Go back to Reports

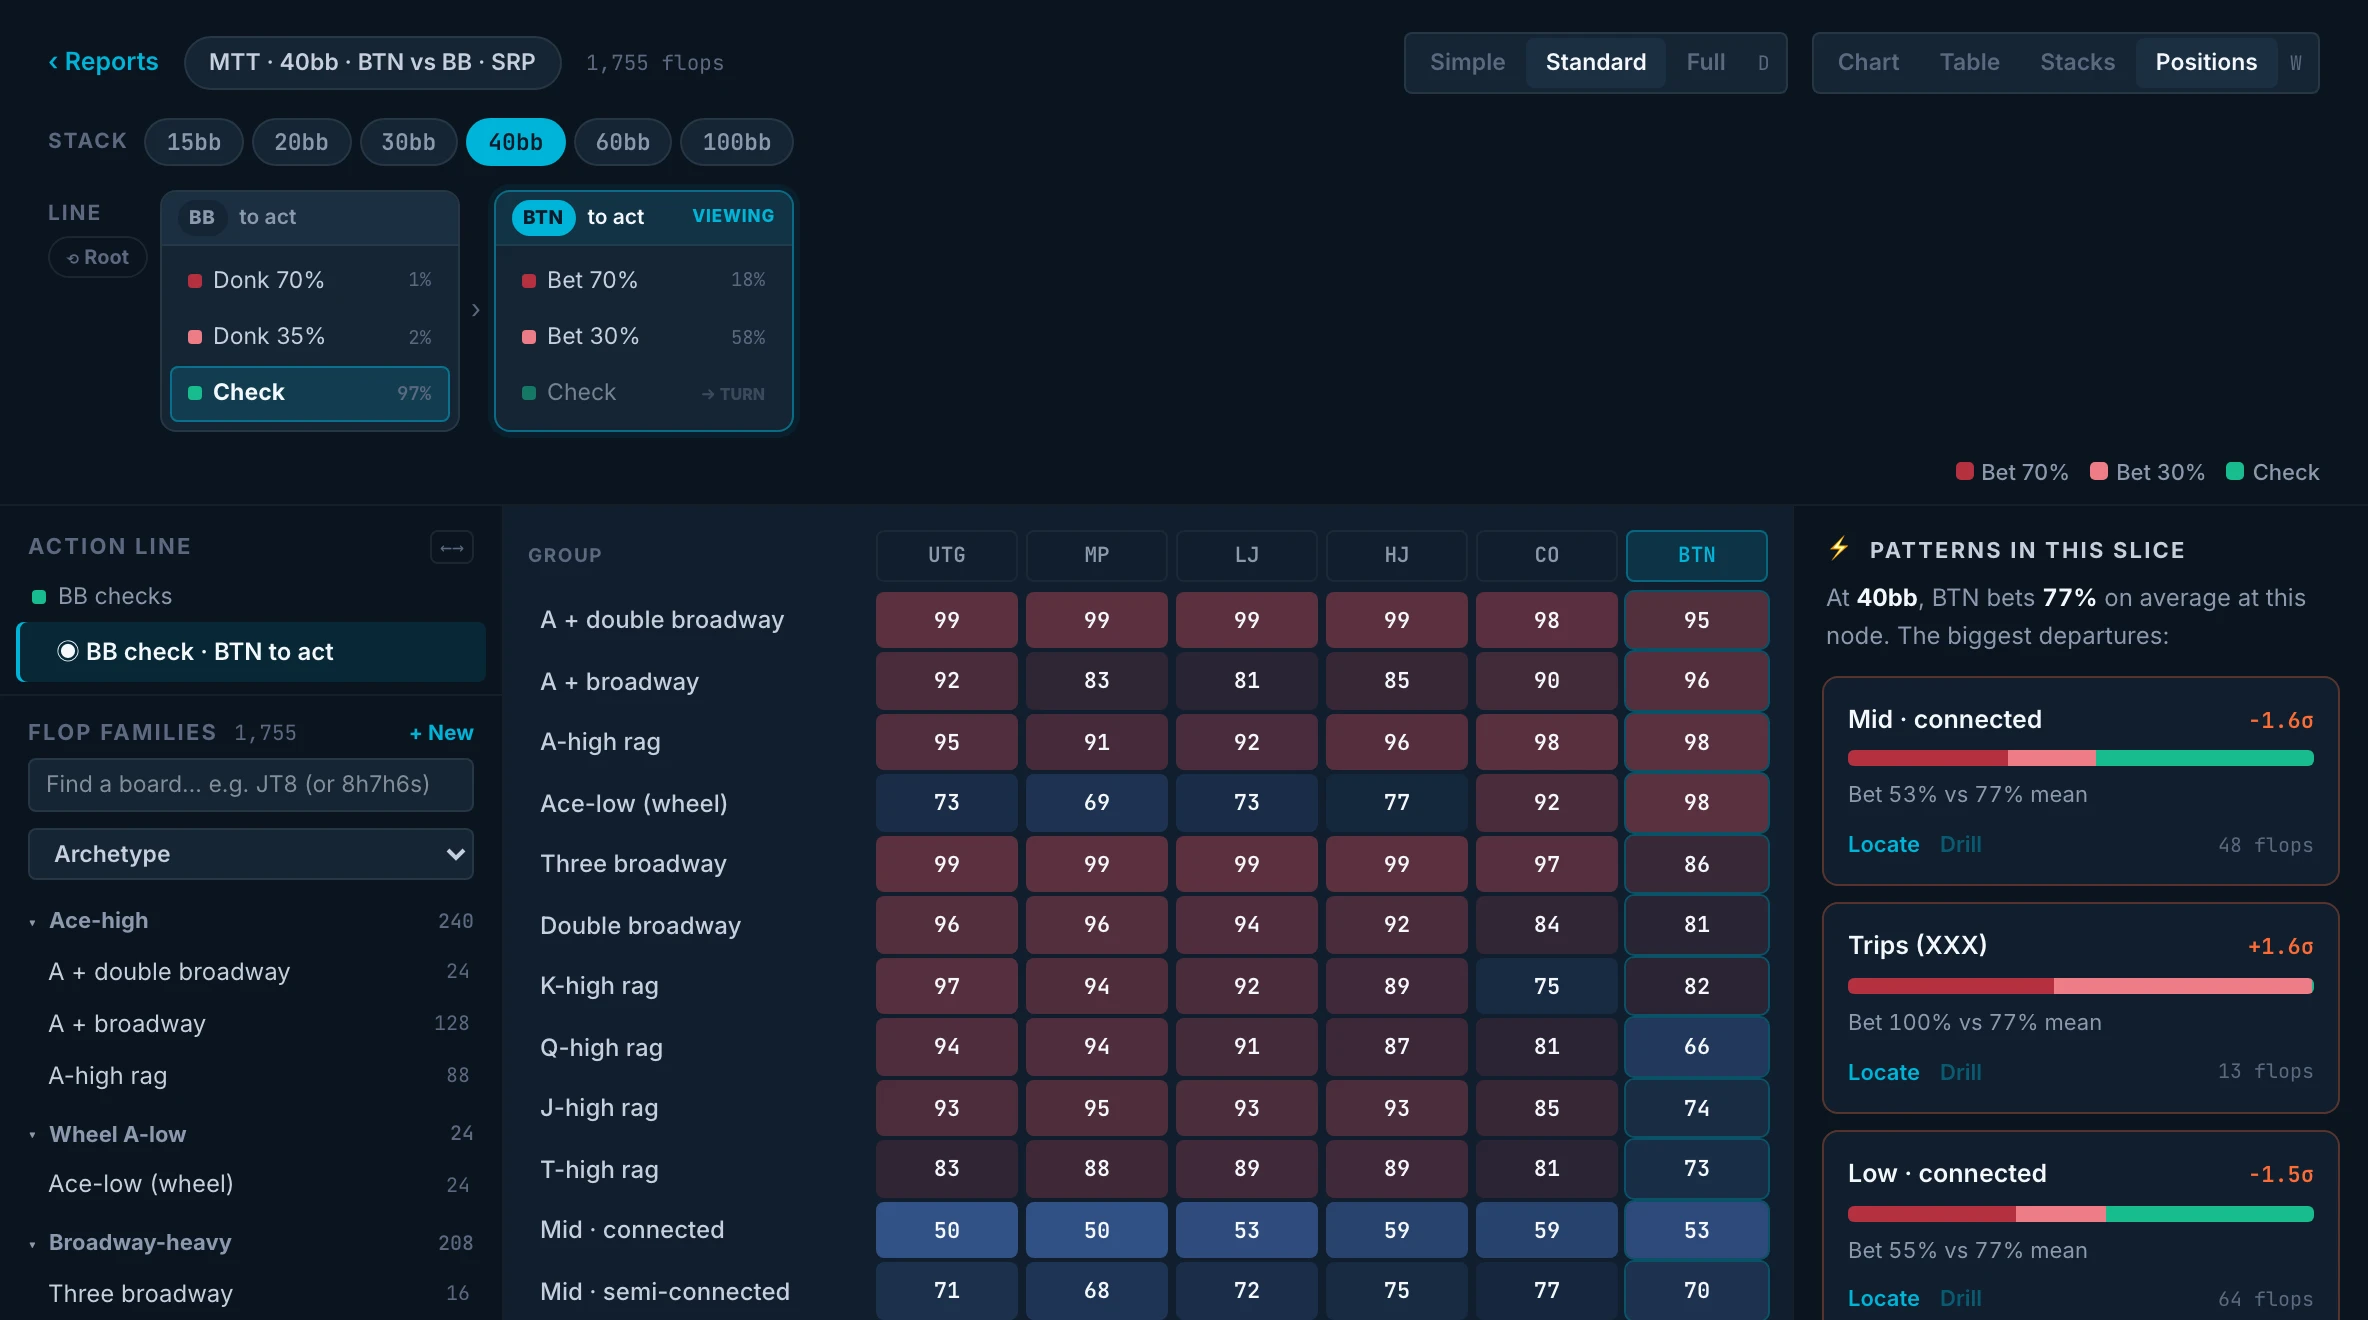click(103, 62)
